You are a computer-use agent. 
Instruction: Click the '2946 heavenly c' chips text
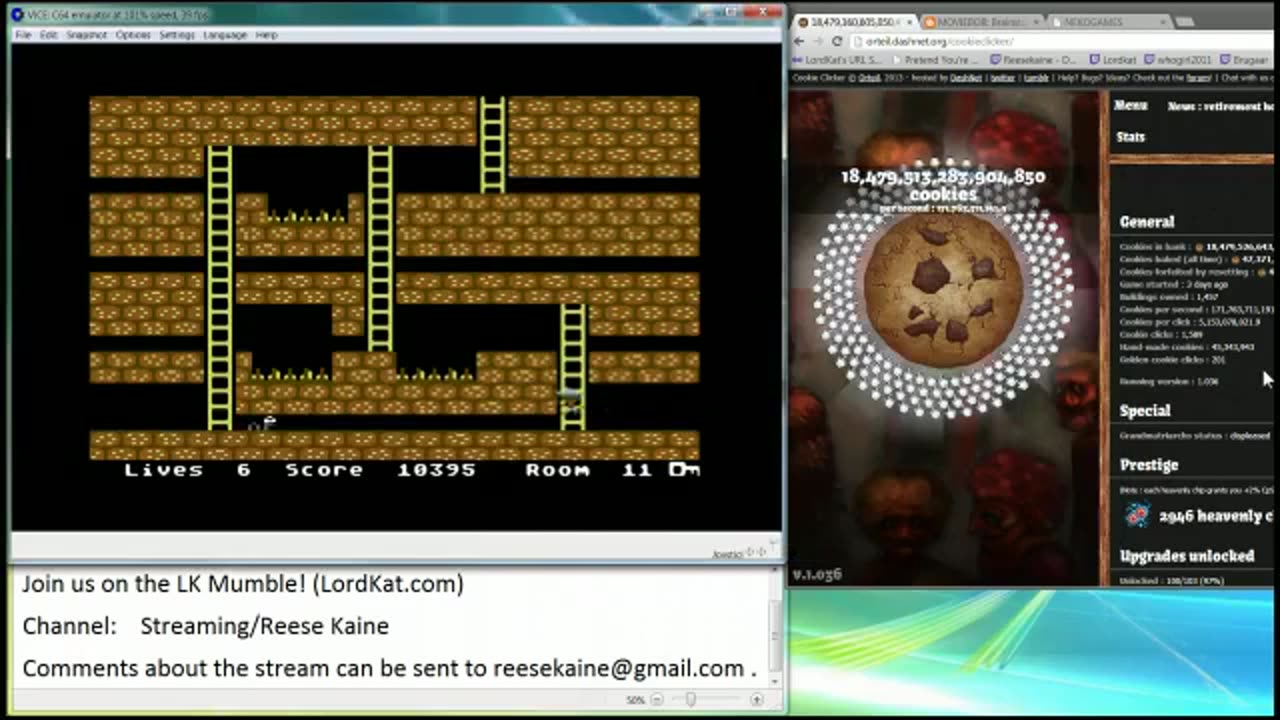1216,516
